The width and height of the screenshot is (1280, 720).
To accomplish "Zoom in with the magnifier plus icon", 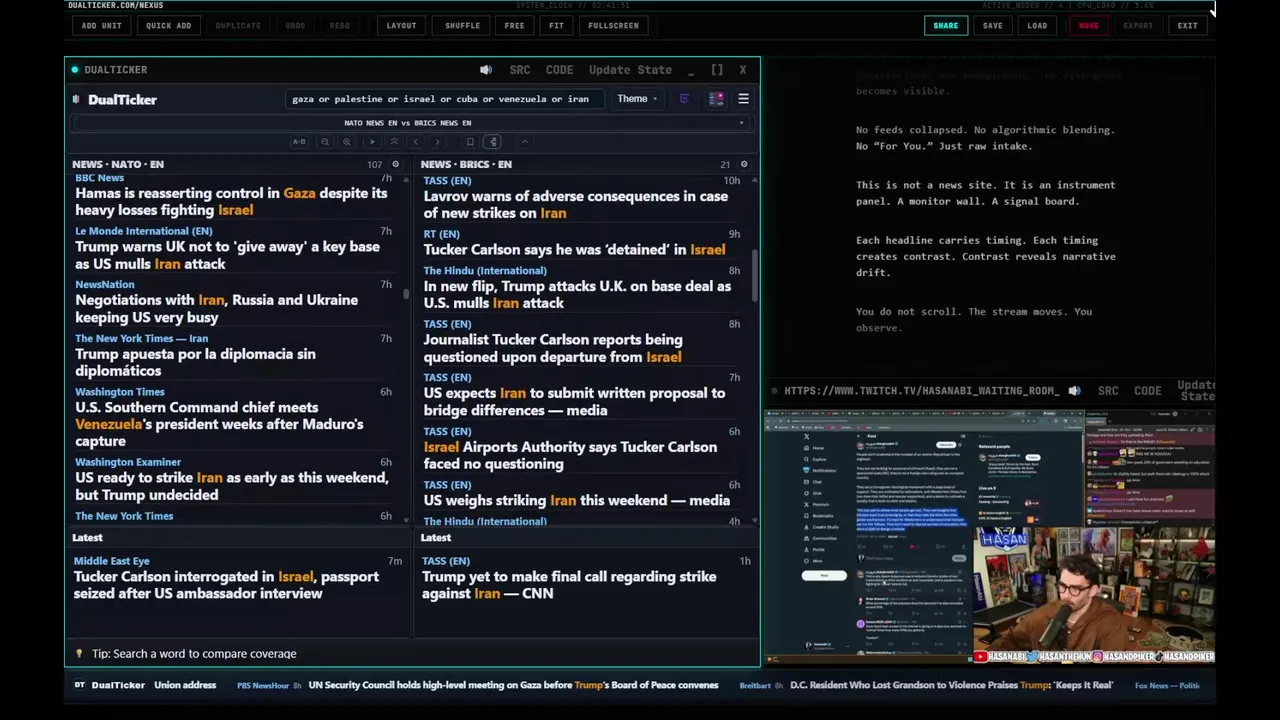I will (x=347, y=142).
